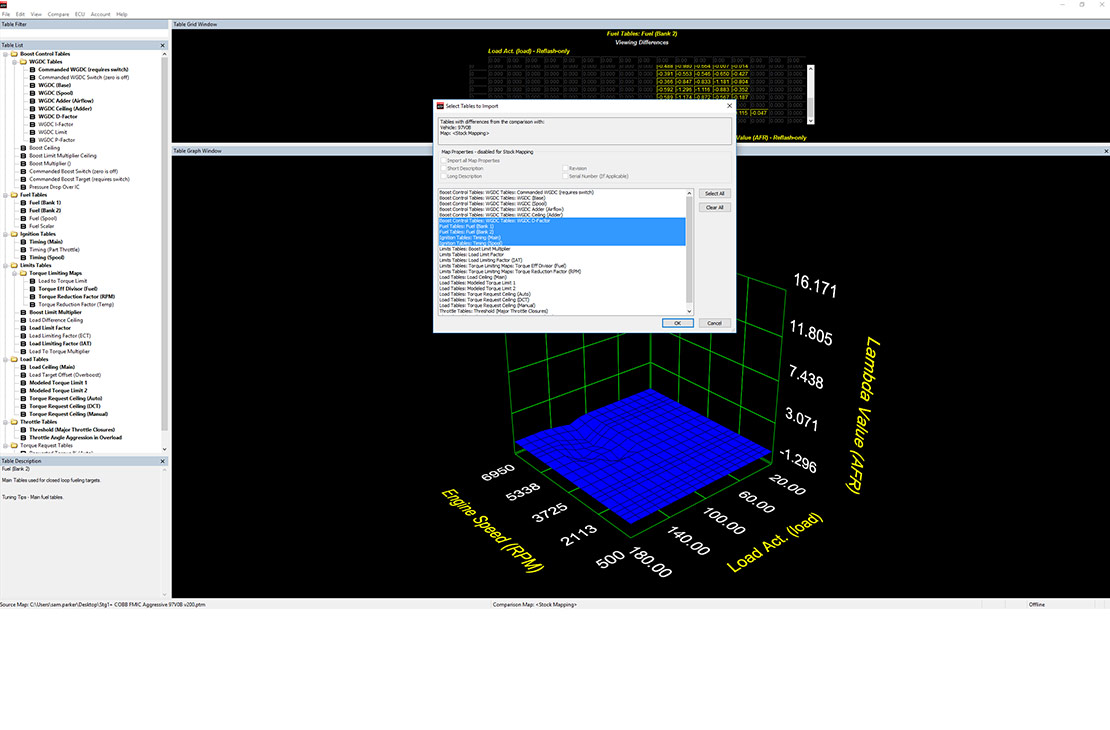1110x730 pixels.
Task: Collapse the Throttle Tables tree node
Action: pos(6,421)
